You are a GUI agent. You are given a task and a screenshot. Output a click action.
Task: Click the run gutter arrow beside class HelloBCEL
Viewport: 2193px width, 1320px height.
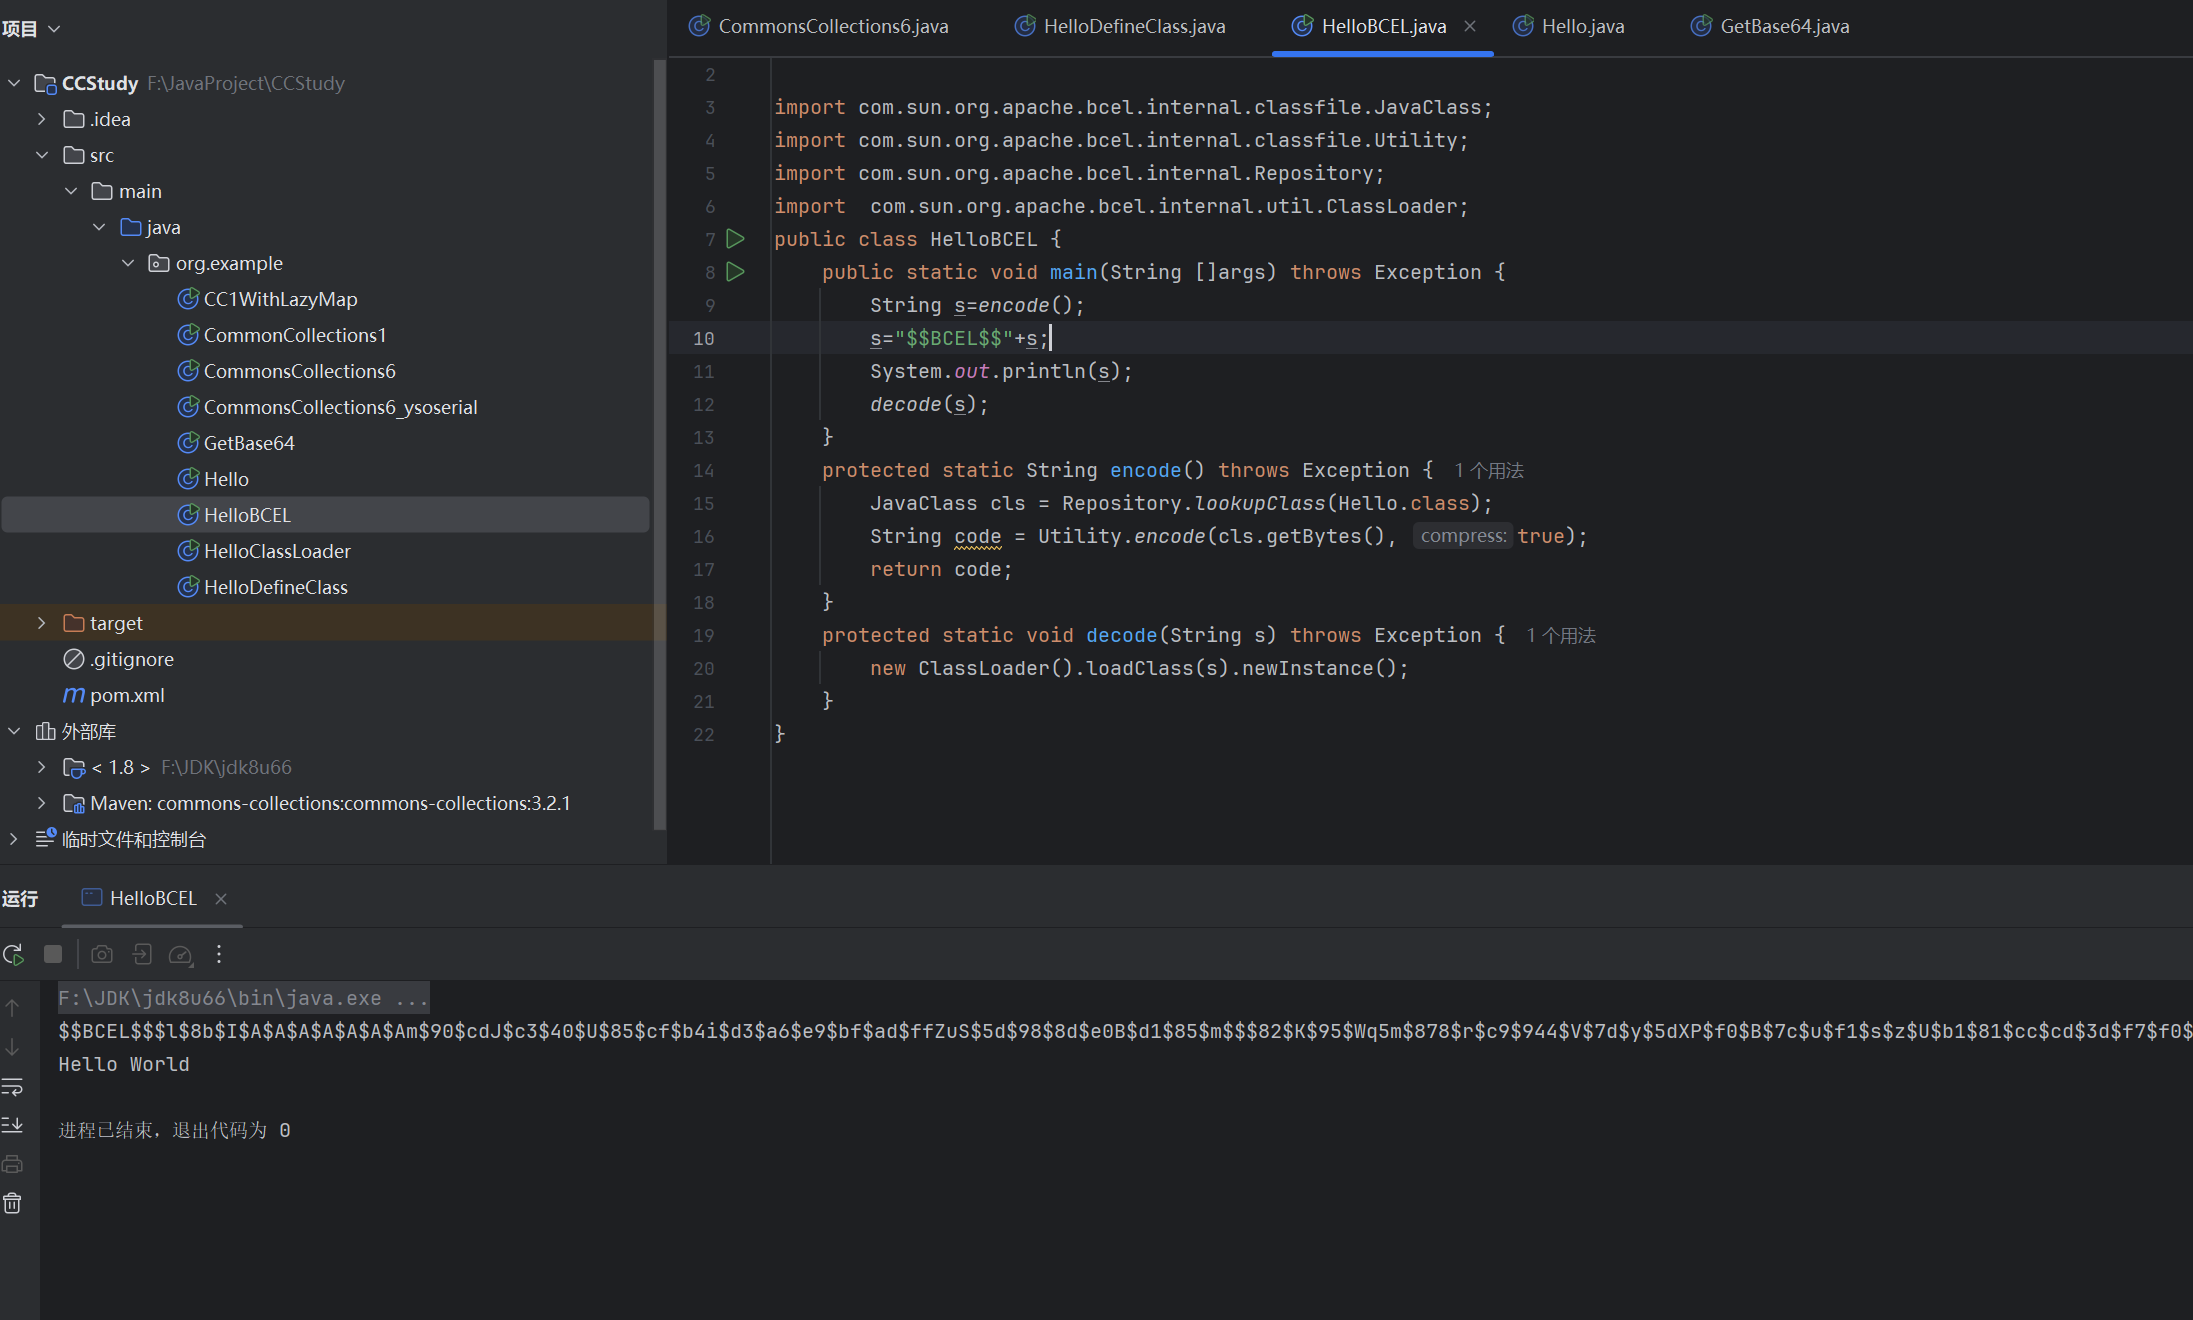[735, 239]
